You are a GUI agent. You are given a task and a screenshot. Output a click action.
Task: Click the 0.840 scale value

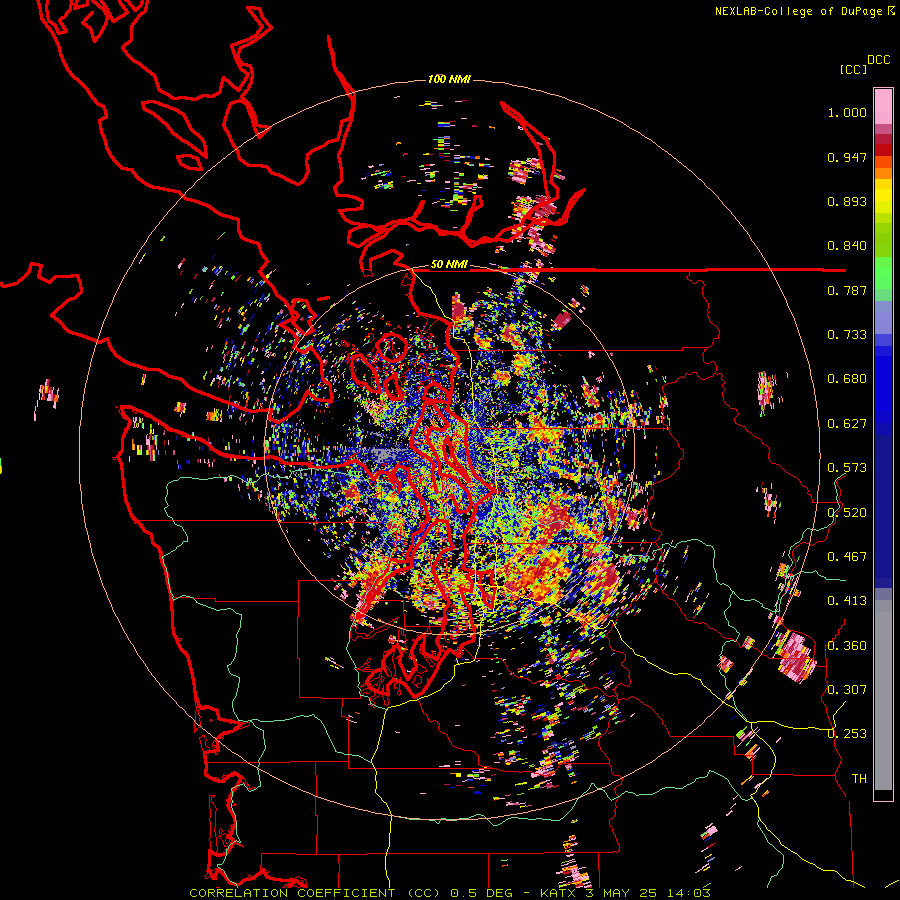click(847, 246)
